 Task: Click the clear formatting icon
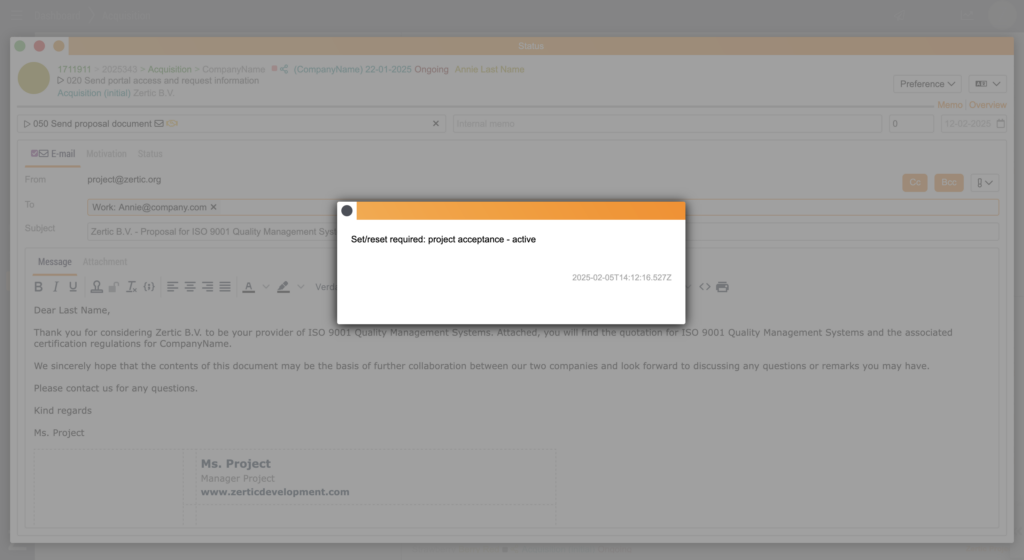(x=131, y=287)
